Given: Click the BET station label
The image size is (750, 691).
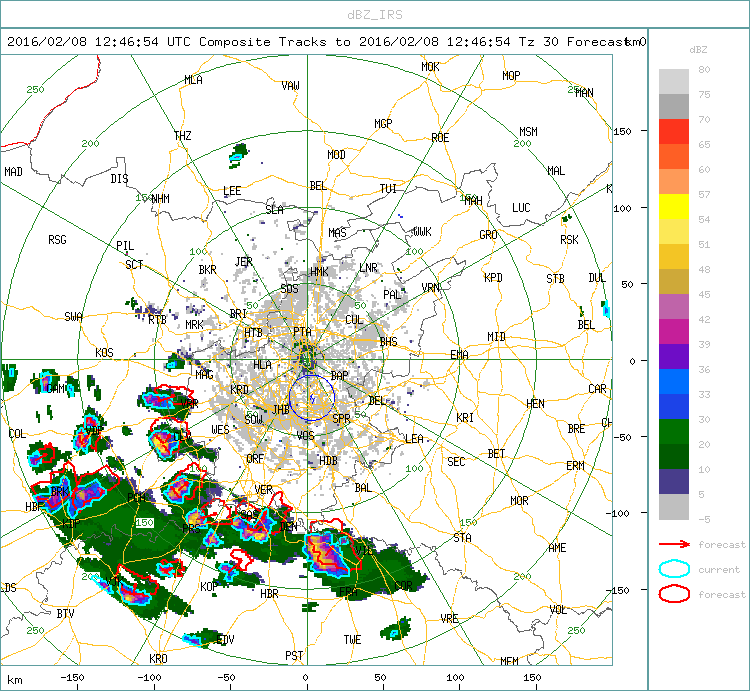Looking at the screenshot, I should click(496, 453).
